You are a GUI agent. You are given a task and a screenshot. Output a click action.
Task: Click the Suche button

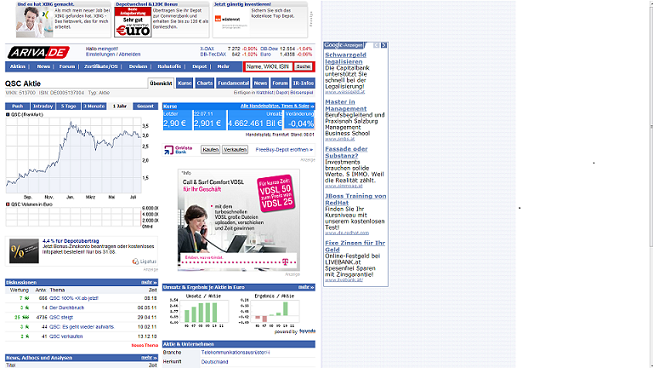pos(303,67)
